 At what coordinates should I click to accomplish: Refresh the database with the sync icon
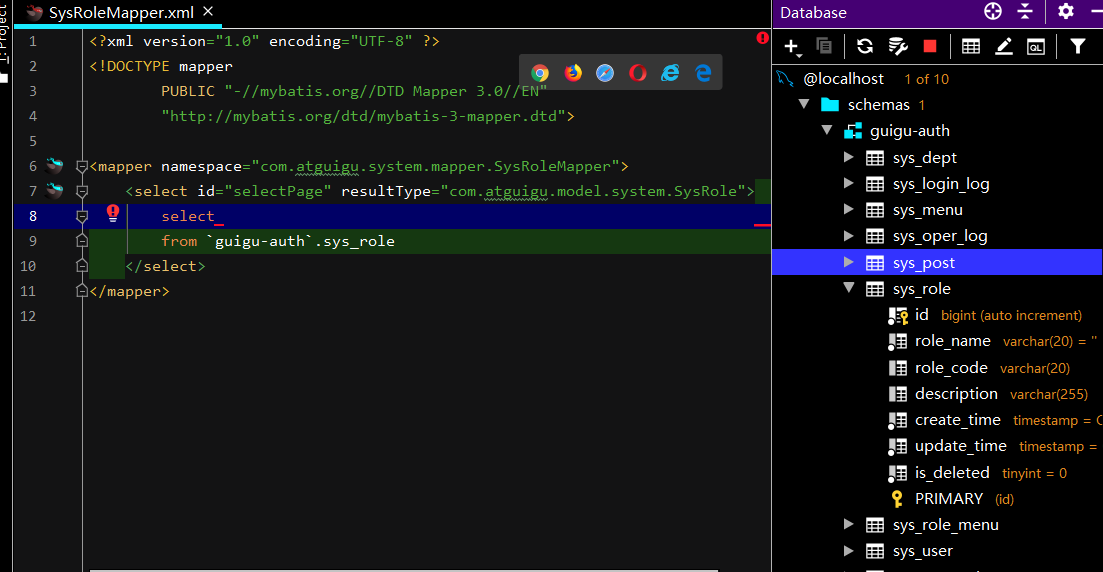coord(865,46)
